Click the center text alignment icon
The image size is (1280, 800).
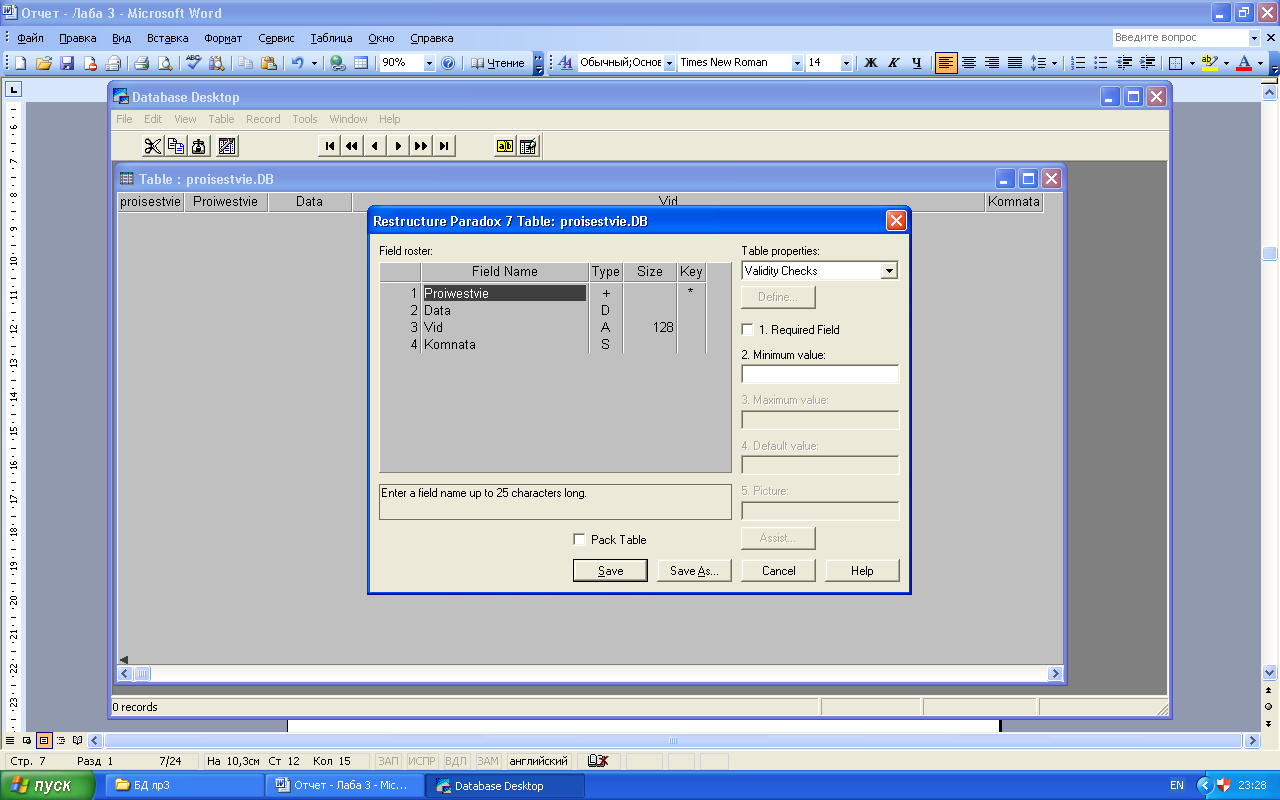point(969,63)
